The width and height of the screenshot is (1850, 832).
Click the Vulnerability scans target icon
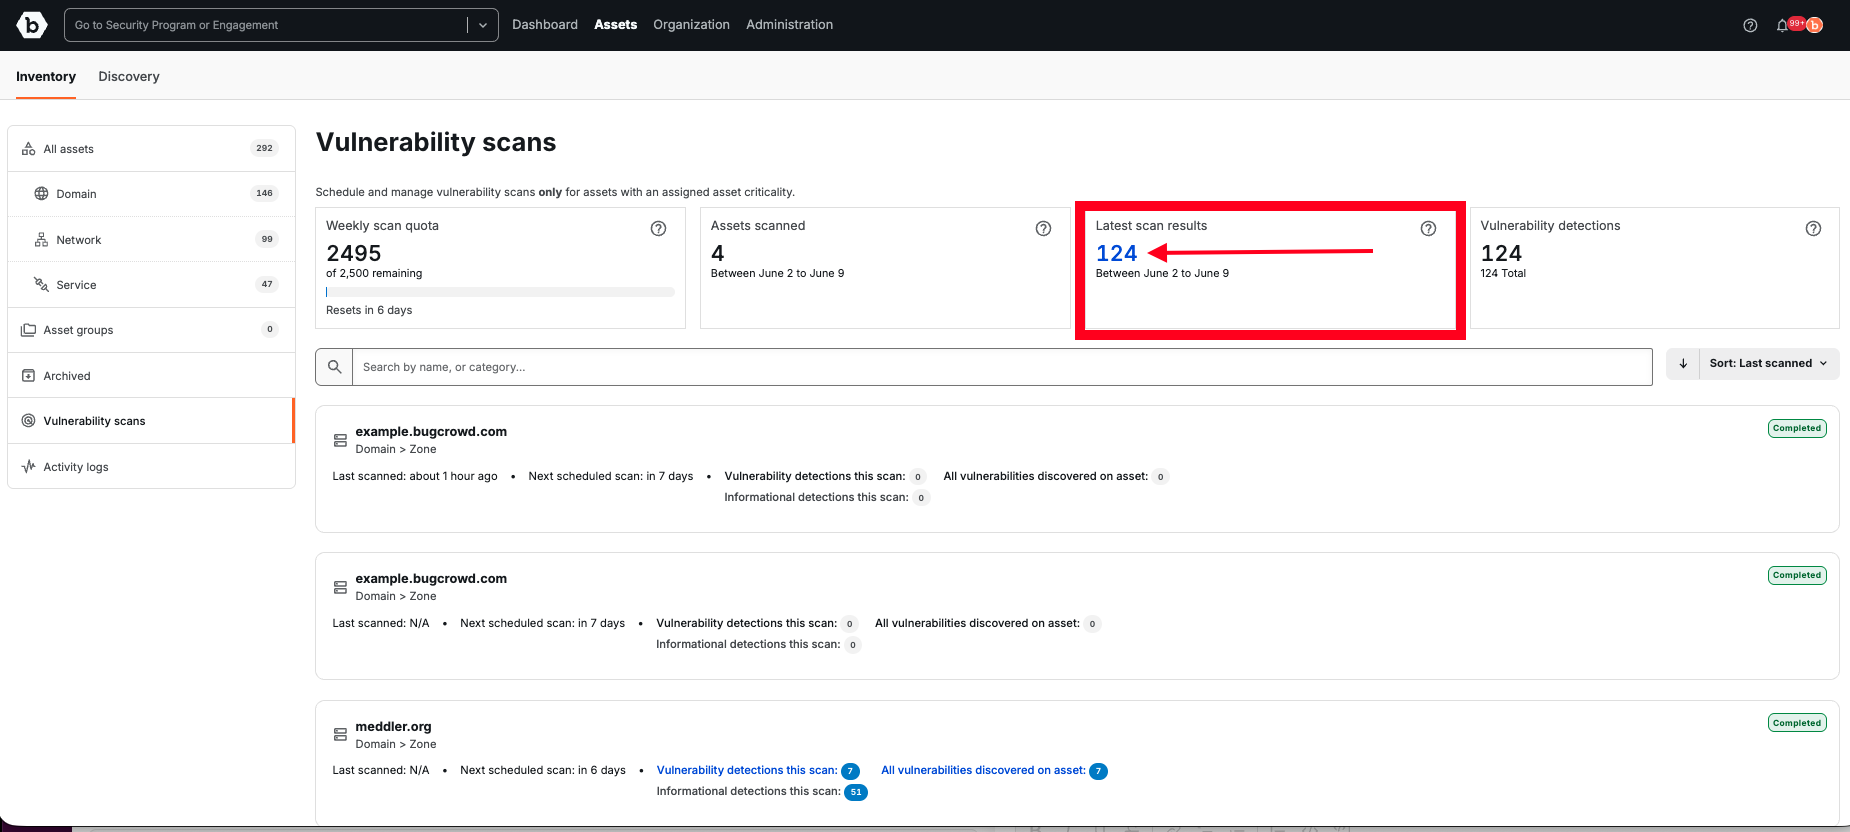[29, 421]
